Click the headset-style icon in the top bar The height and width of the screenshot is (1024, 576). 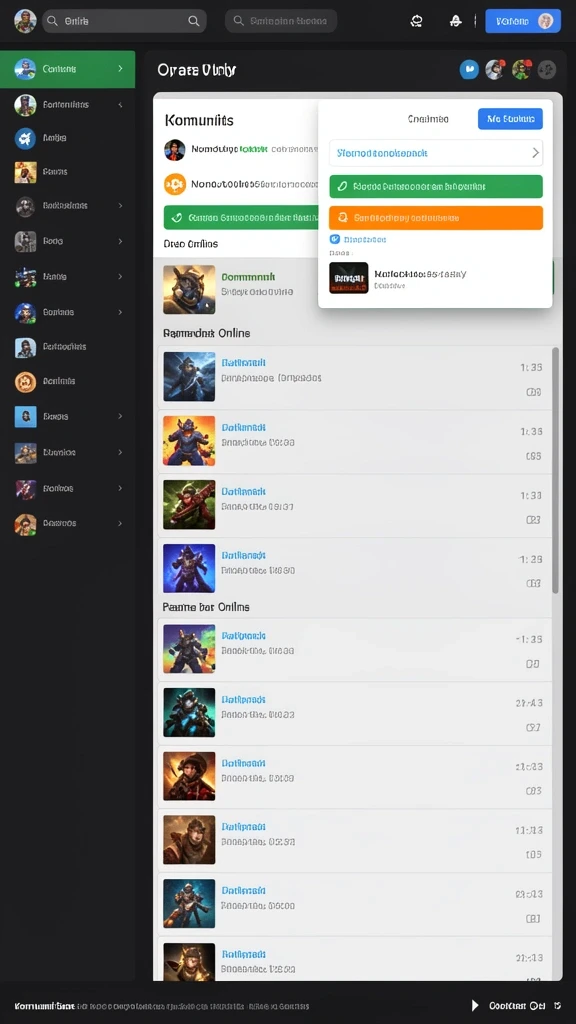coord(416,21)
